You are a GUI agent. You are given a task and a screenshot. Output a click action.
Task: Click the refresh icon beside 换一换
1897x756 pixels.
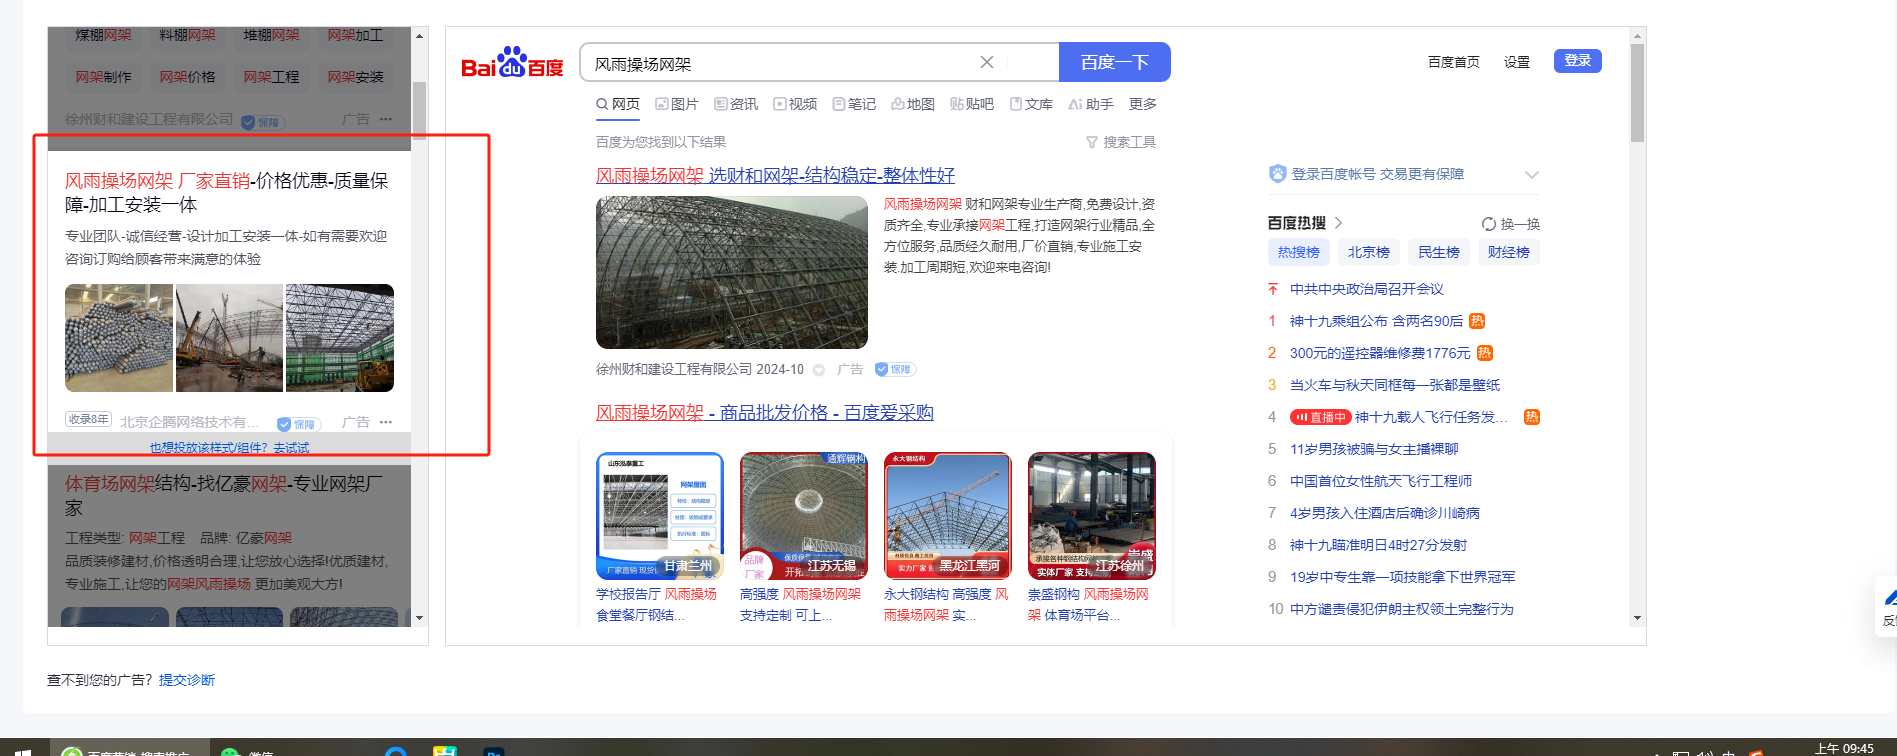[x=1489, y=224]
